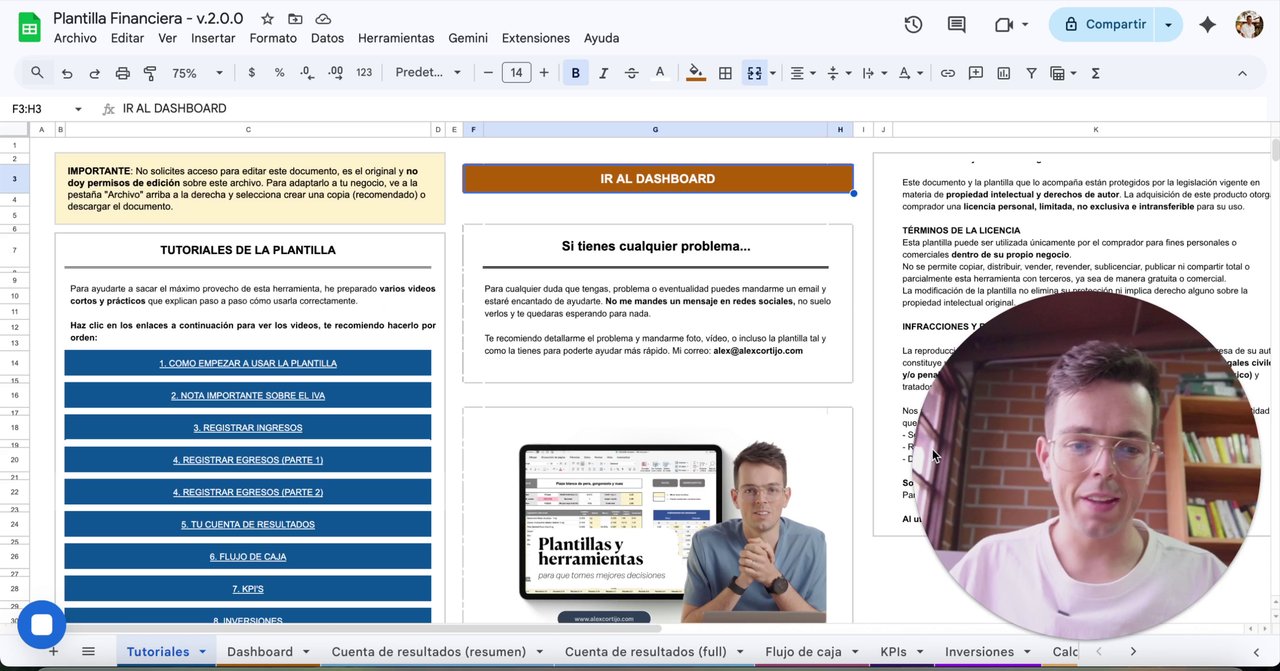Click the create filter funnel icon
Image resolution: width=1280 pixels, height=671 pixels.
tap(1030, 73)
